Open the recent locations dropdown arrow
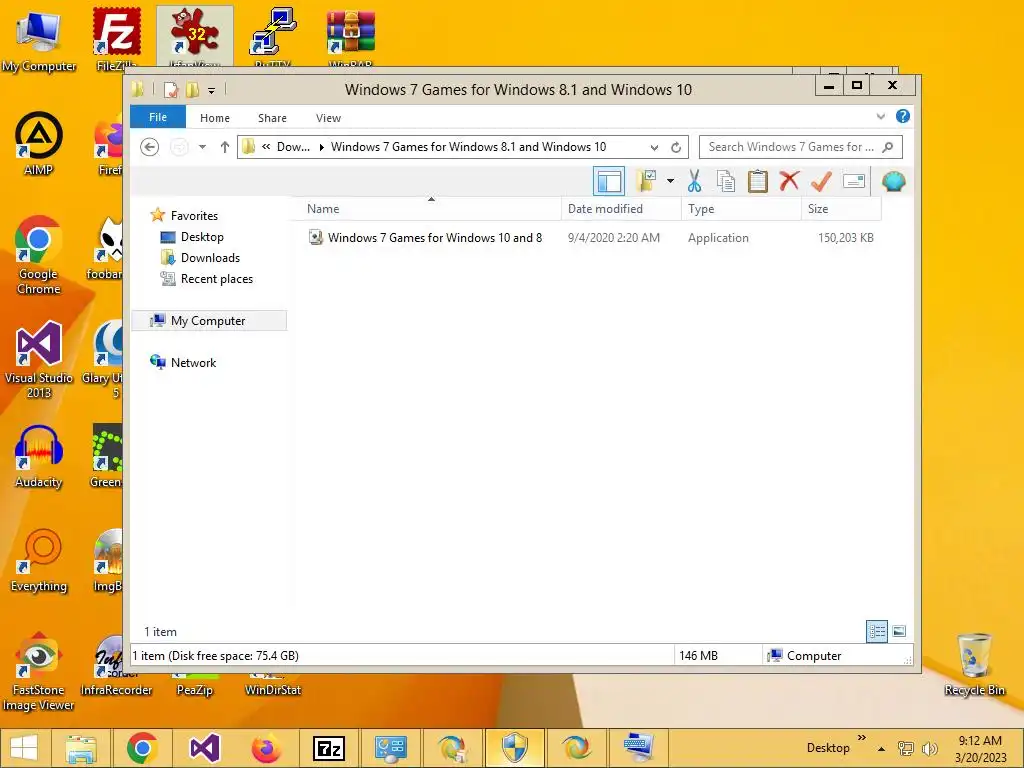Image resolution: width=1024 pixels, height=768 pixels. (202, 147)
